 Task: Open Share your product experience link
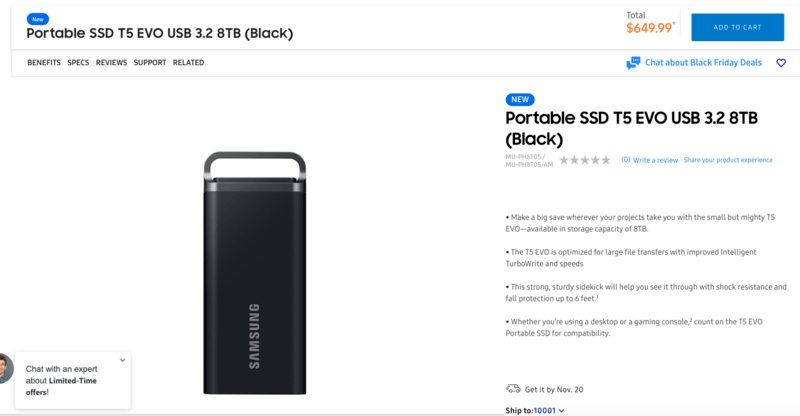click(x=728, y=160)
